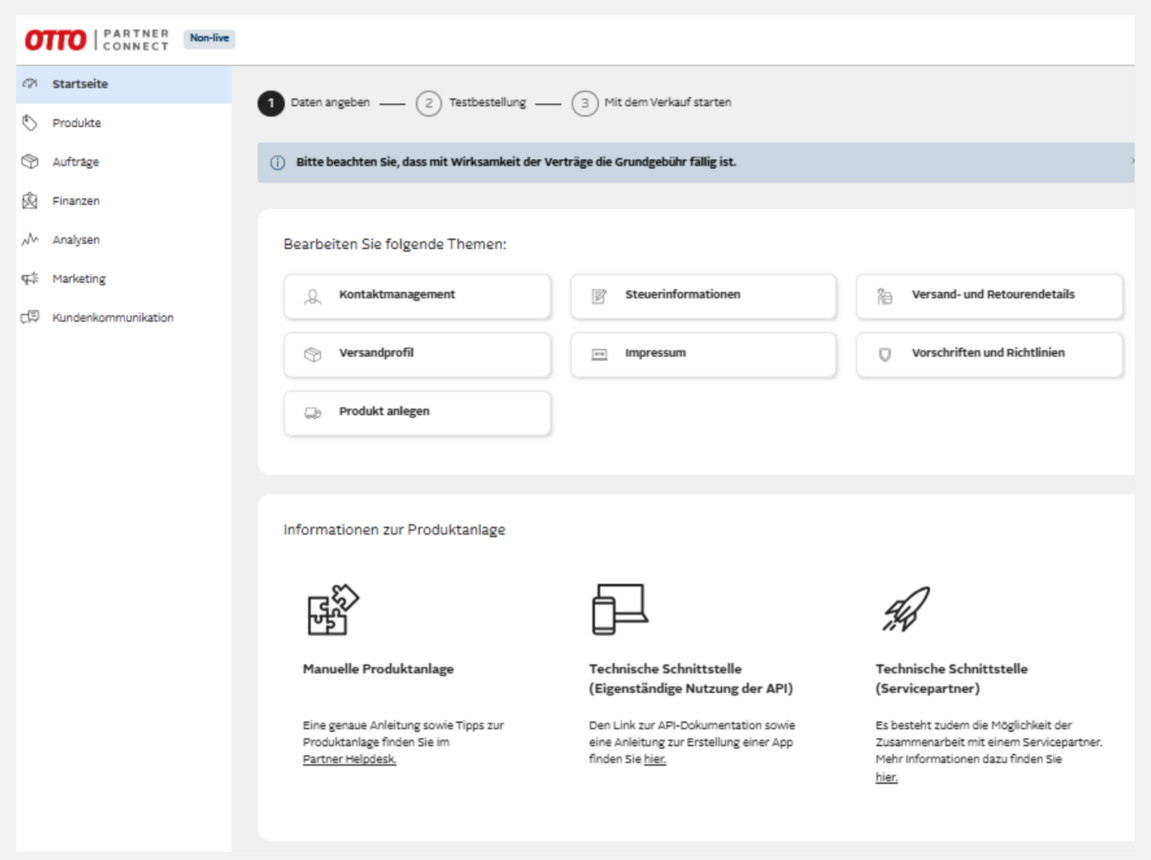The image size is (1151, 860).
Task: Select the Versandprofil package icon
Action: click(313, 353)
